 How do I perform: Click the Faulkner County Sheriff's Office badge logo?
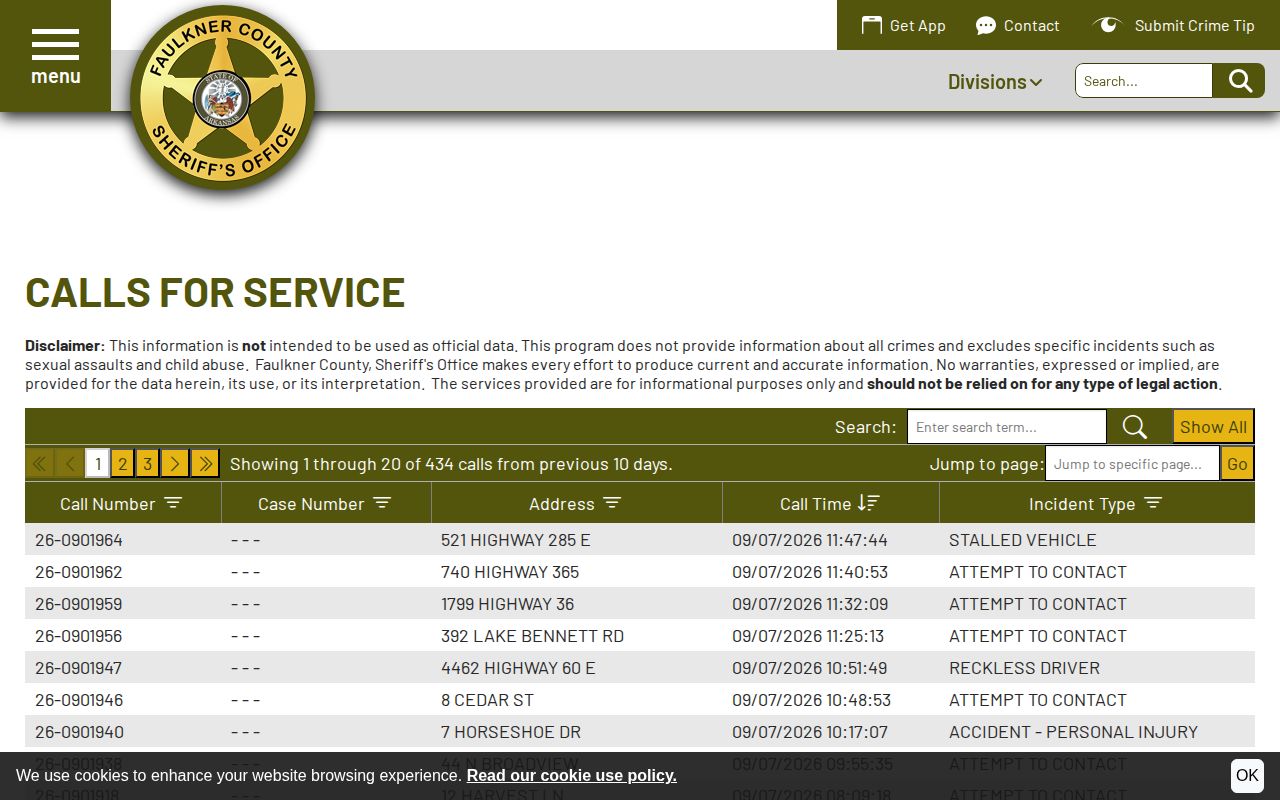(222, 98)
